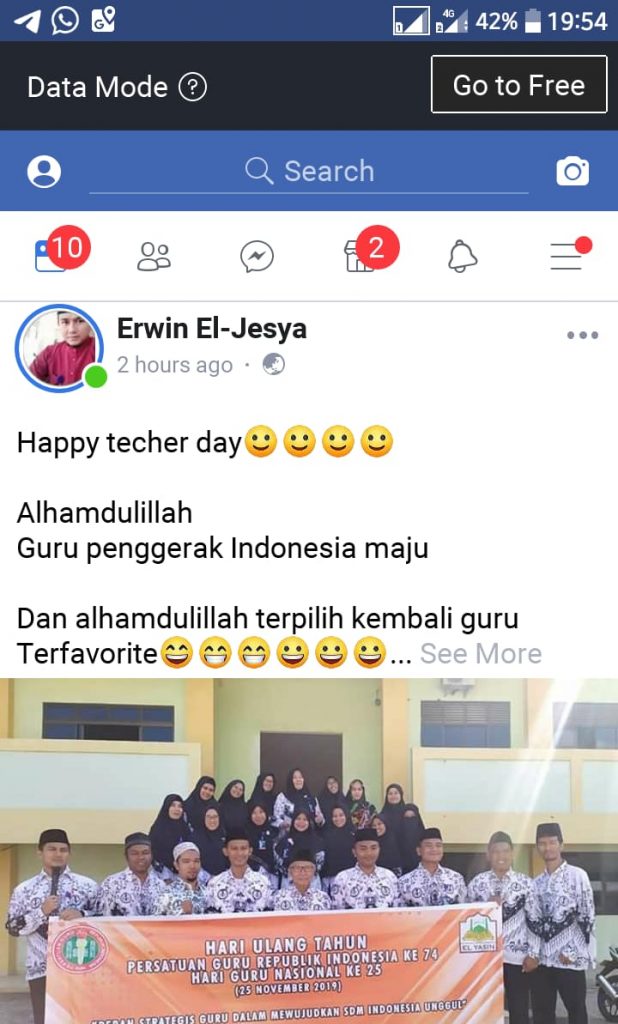
Task: Click the Data Mode help question mark
Action: (x=193, y=87)
